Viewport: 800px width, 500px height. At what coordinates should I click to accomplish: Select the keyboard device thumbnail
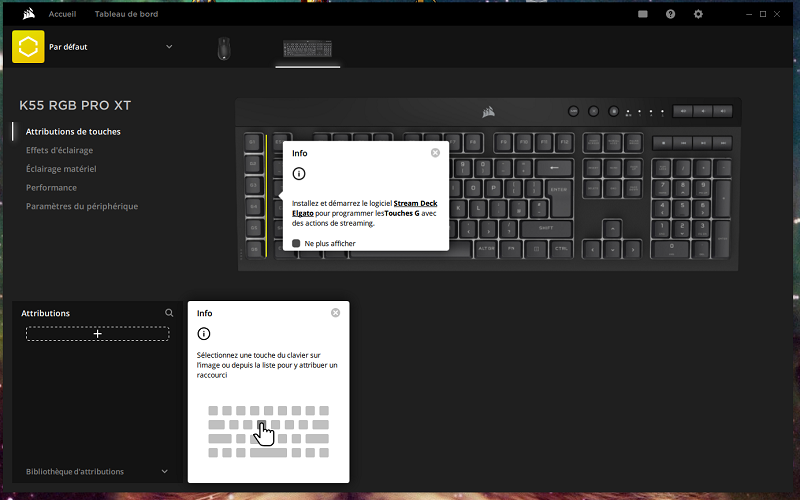[x=308, y=48]
